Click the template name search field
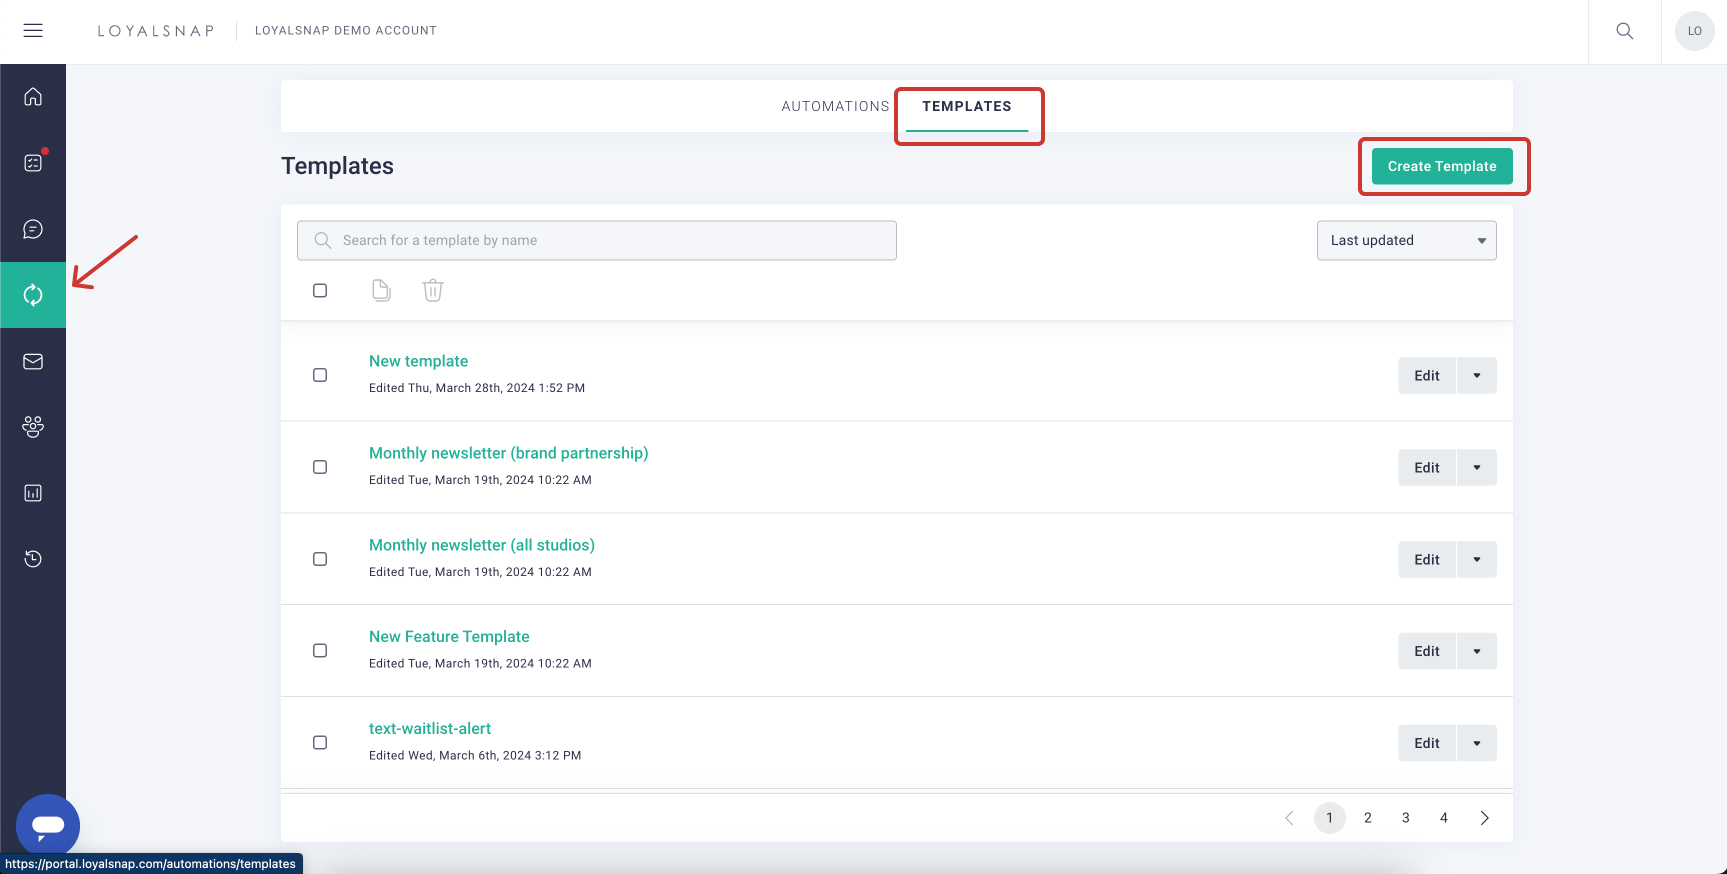Screen dimensions: 1727x874 point(597,240)
